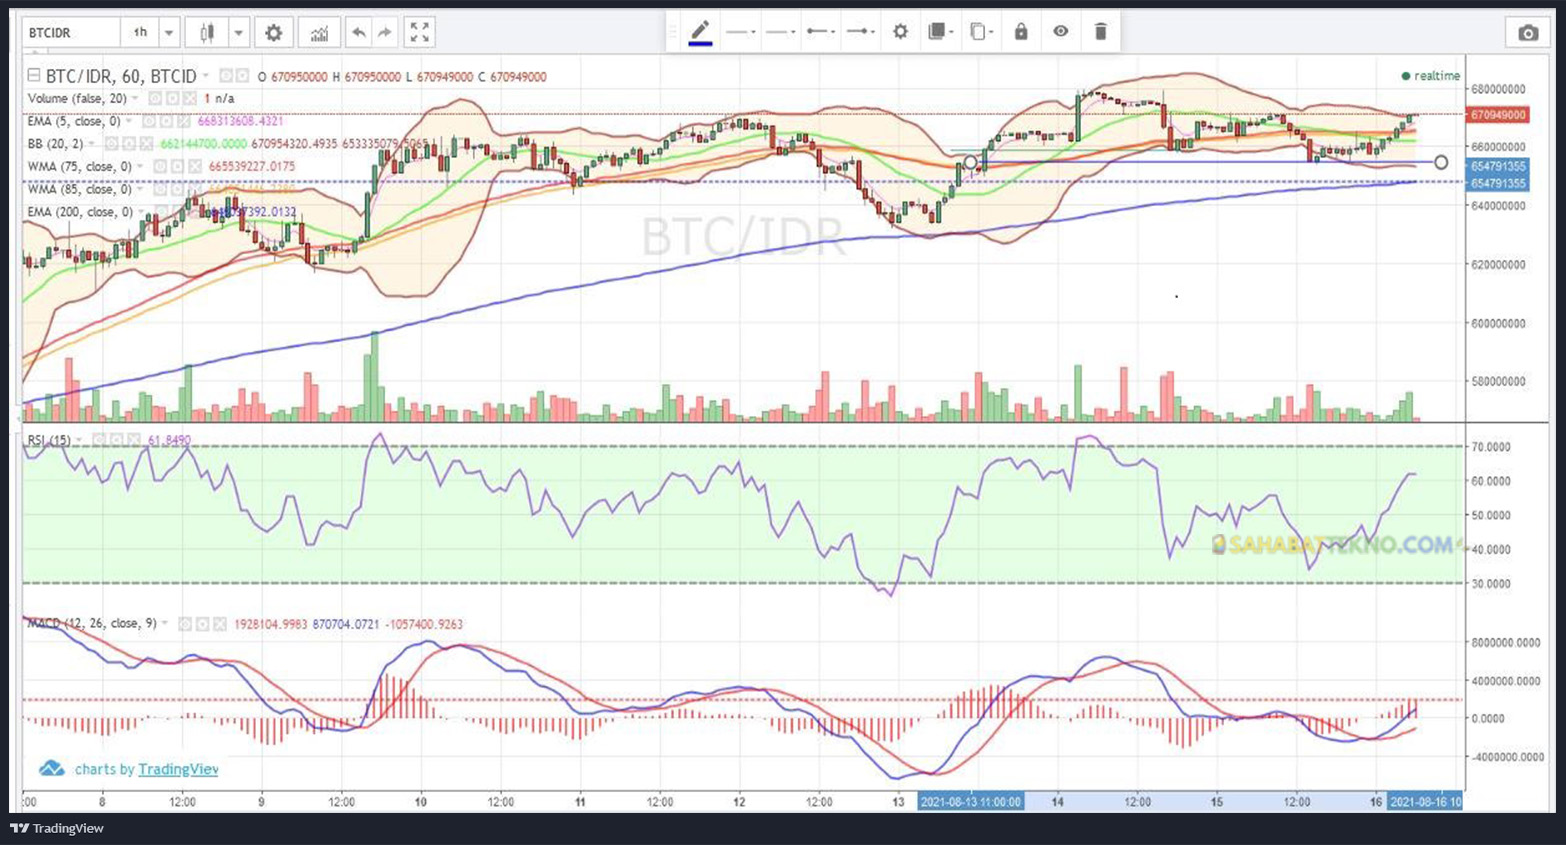Hide the WMA (75, close, 0) indicator

coord(160,167)
